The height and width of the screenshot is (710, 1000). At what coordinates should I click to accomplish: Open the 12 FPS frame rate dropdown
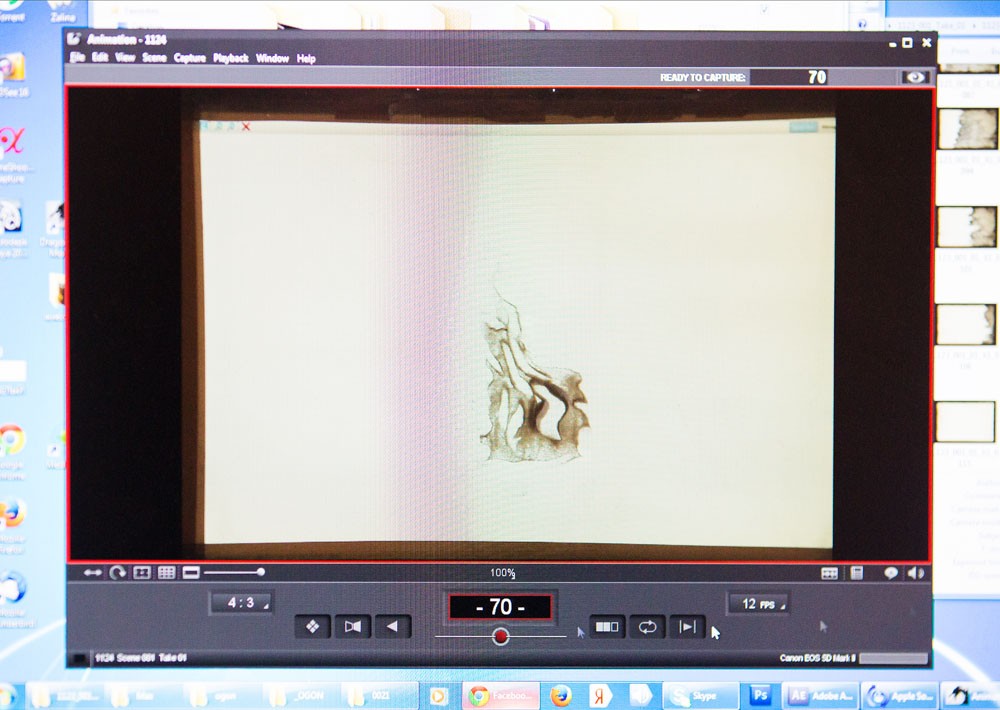[x=757, y=603]
